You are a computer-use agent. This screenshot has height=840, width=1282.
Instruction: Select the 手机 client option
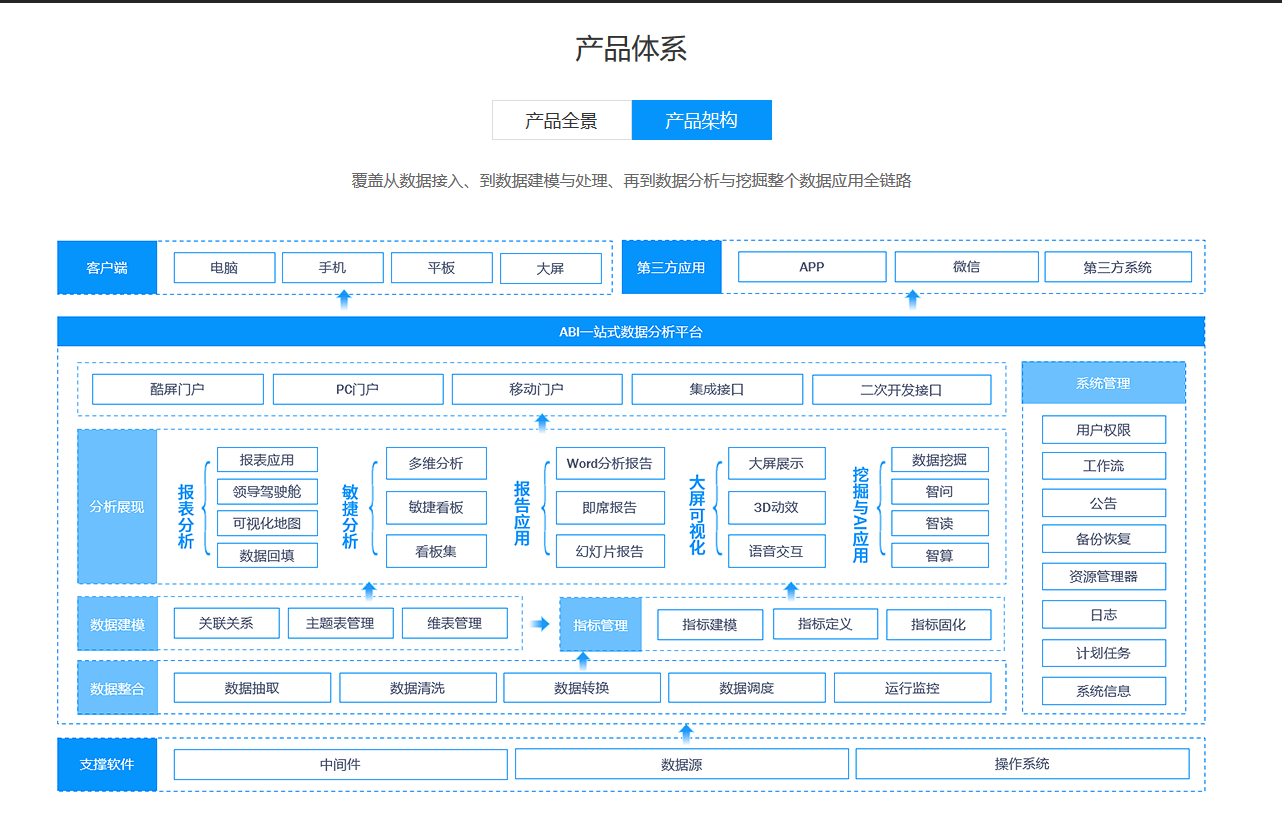(x=333, y=267)
